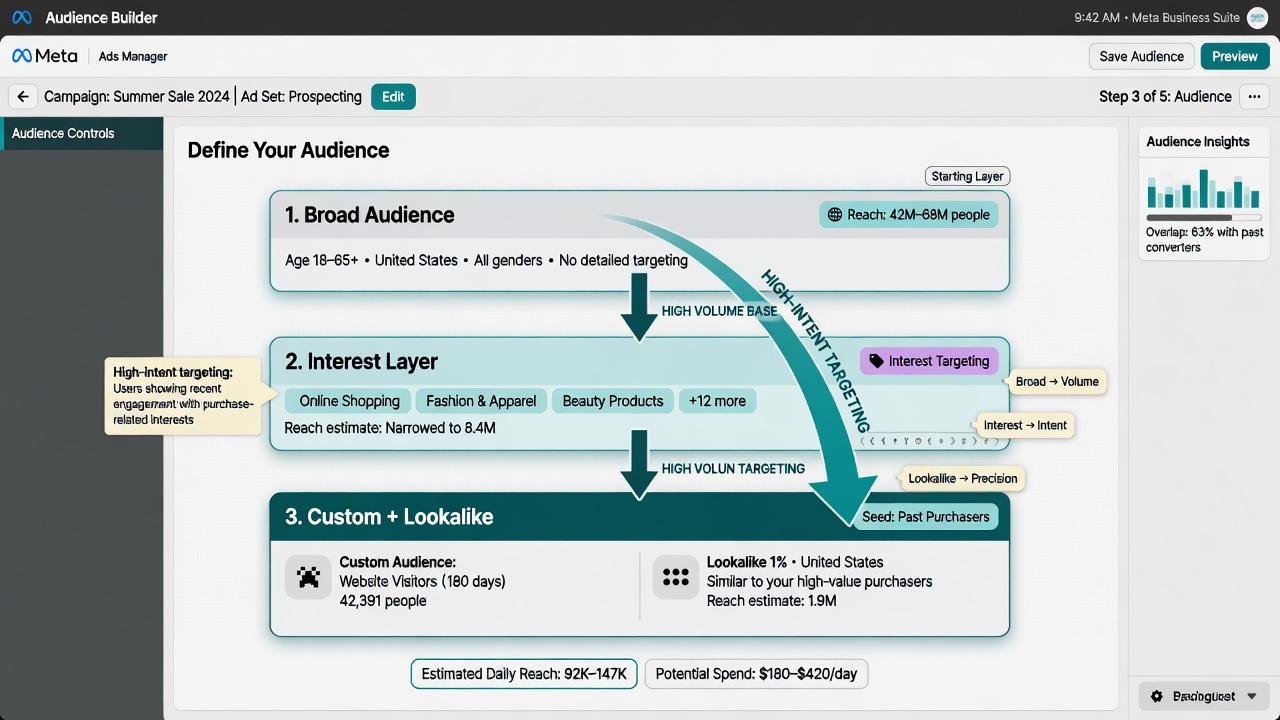Click Campaign: Summer Sale 2024 breadcrumb
Viewport: 1280px width, 720px height.
click(x=137, y=97)
